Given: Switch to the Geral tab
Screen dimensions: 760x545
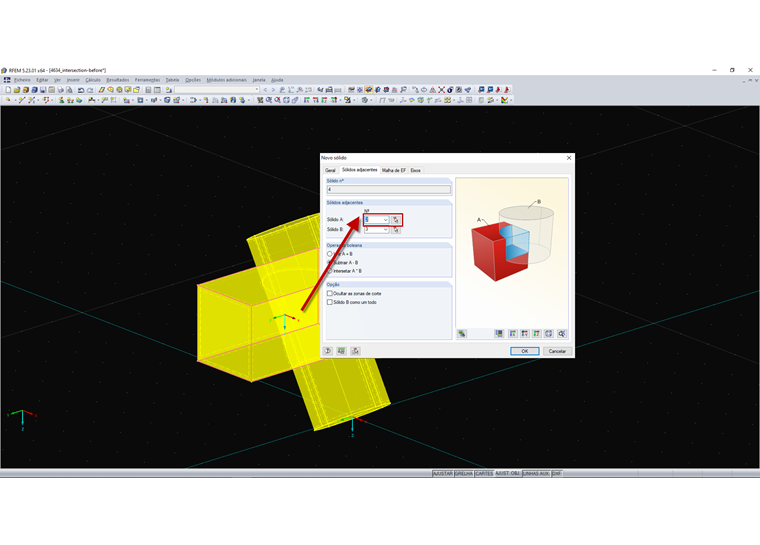Looking at the screenshot, I should pyautogui.click(x=330, y=170).
